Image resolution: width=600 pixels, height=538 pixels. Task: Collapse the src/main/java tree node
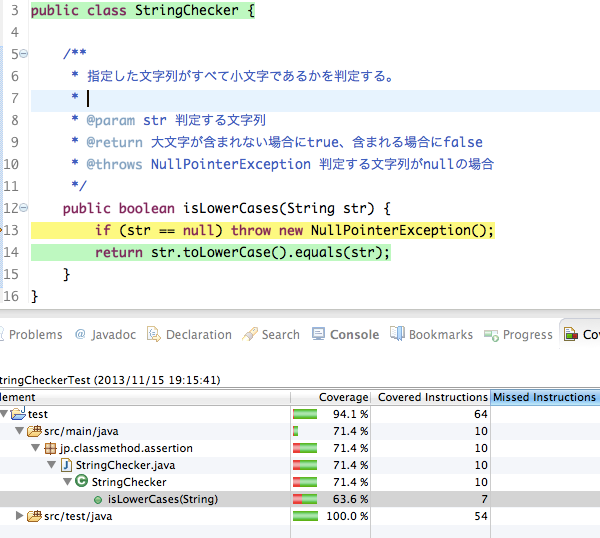(20, 431)
